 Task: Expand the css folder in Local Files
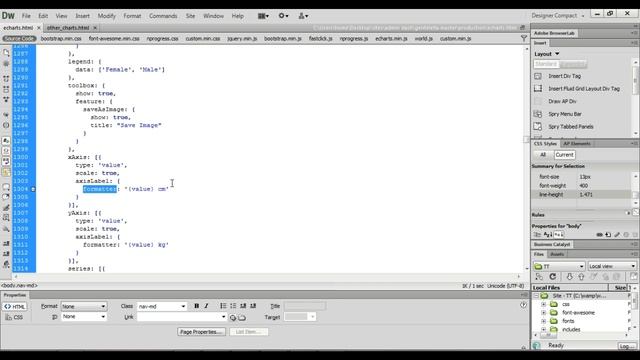point(544,304)
